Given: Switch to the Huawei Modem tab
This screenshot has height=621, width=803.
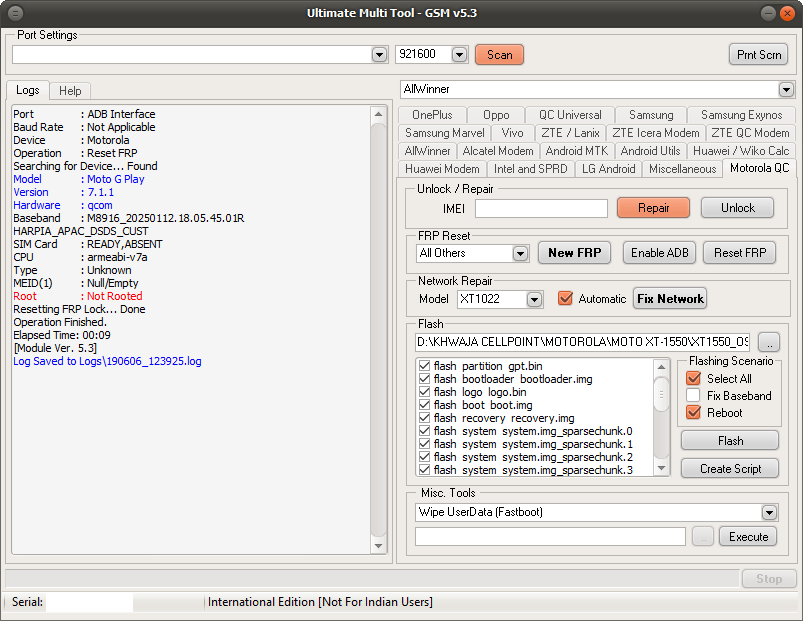Looking at the screenshot, I should click(x=442, y=169).
